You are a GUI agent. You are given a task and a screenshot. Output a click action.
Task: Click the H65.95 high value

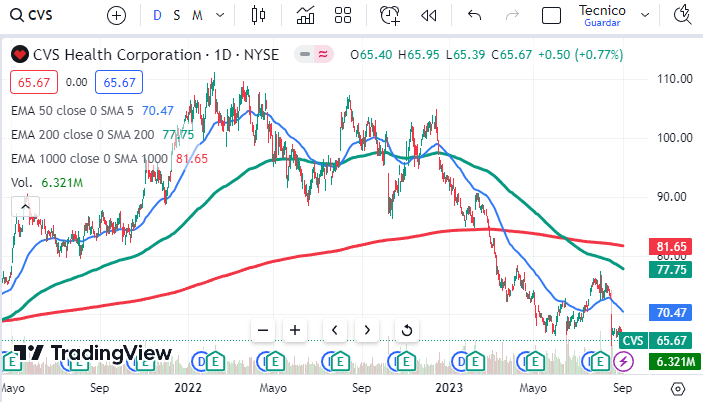(x=419, y=55)
